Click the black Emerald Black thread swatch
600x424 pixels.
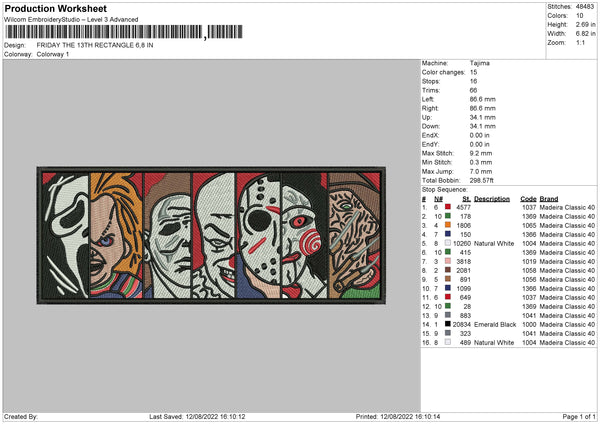tap(447, 324)
